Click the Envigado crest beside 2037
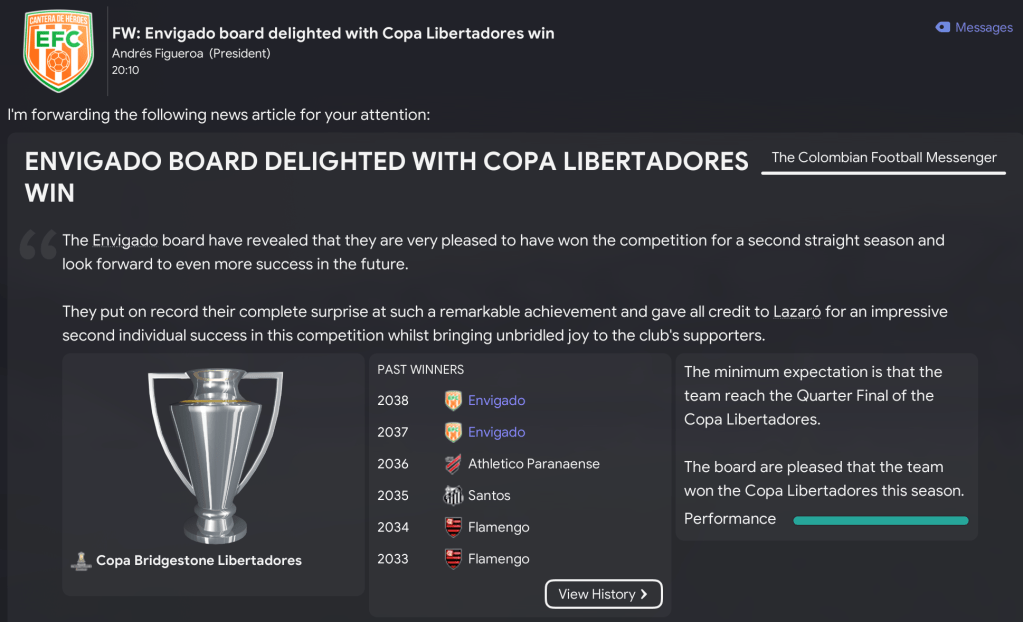The image size is (1023, 622). point(453,433)
